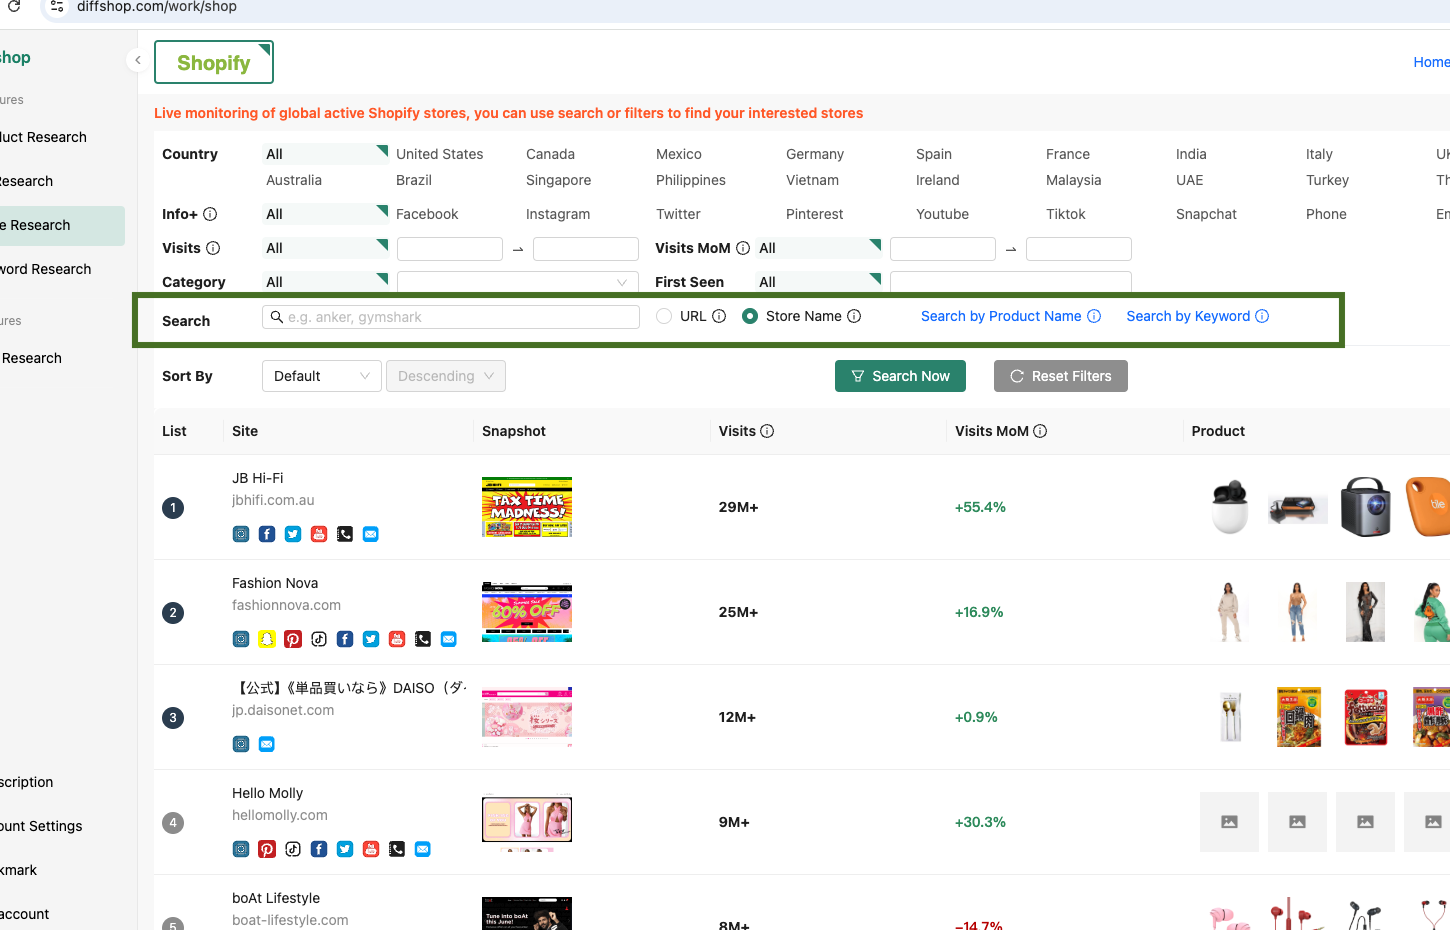Select the Store Name search option

tap(751, 315)
